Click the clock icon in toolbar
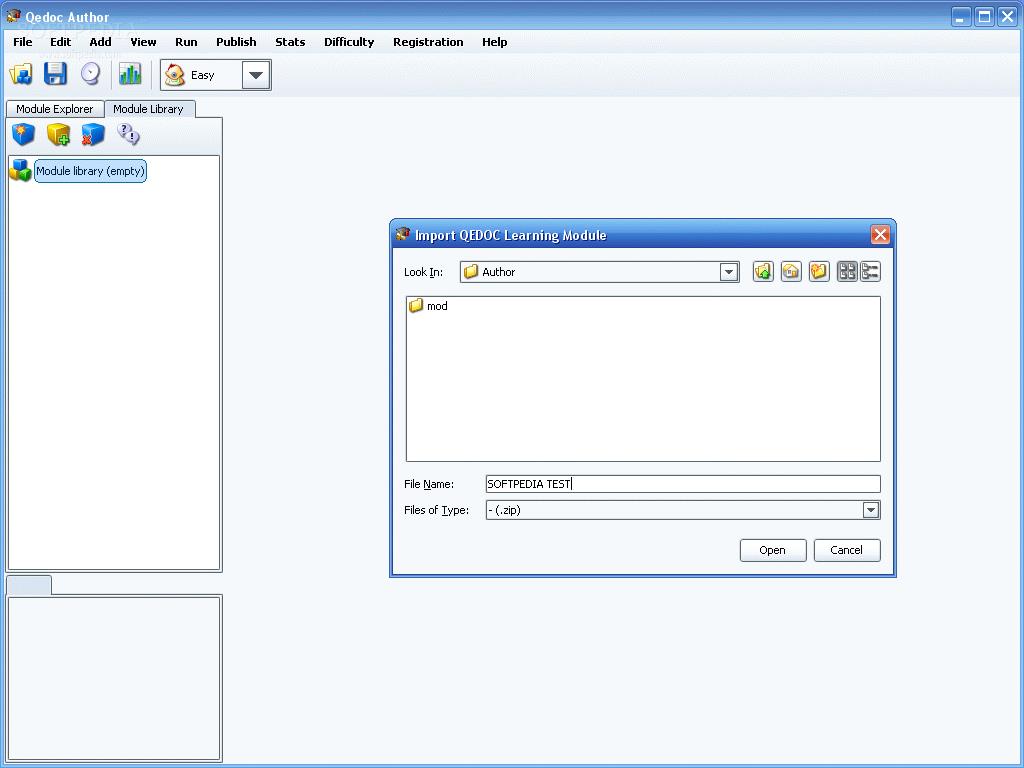This screenshot has height=768, width=1024. coord(90,74)
